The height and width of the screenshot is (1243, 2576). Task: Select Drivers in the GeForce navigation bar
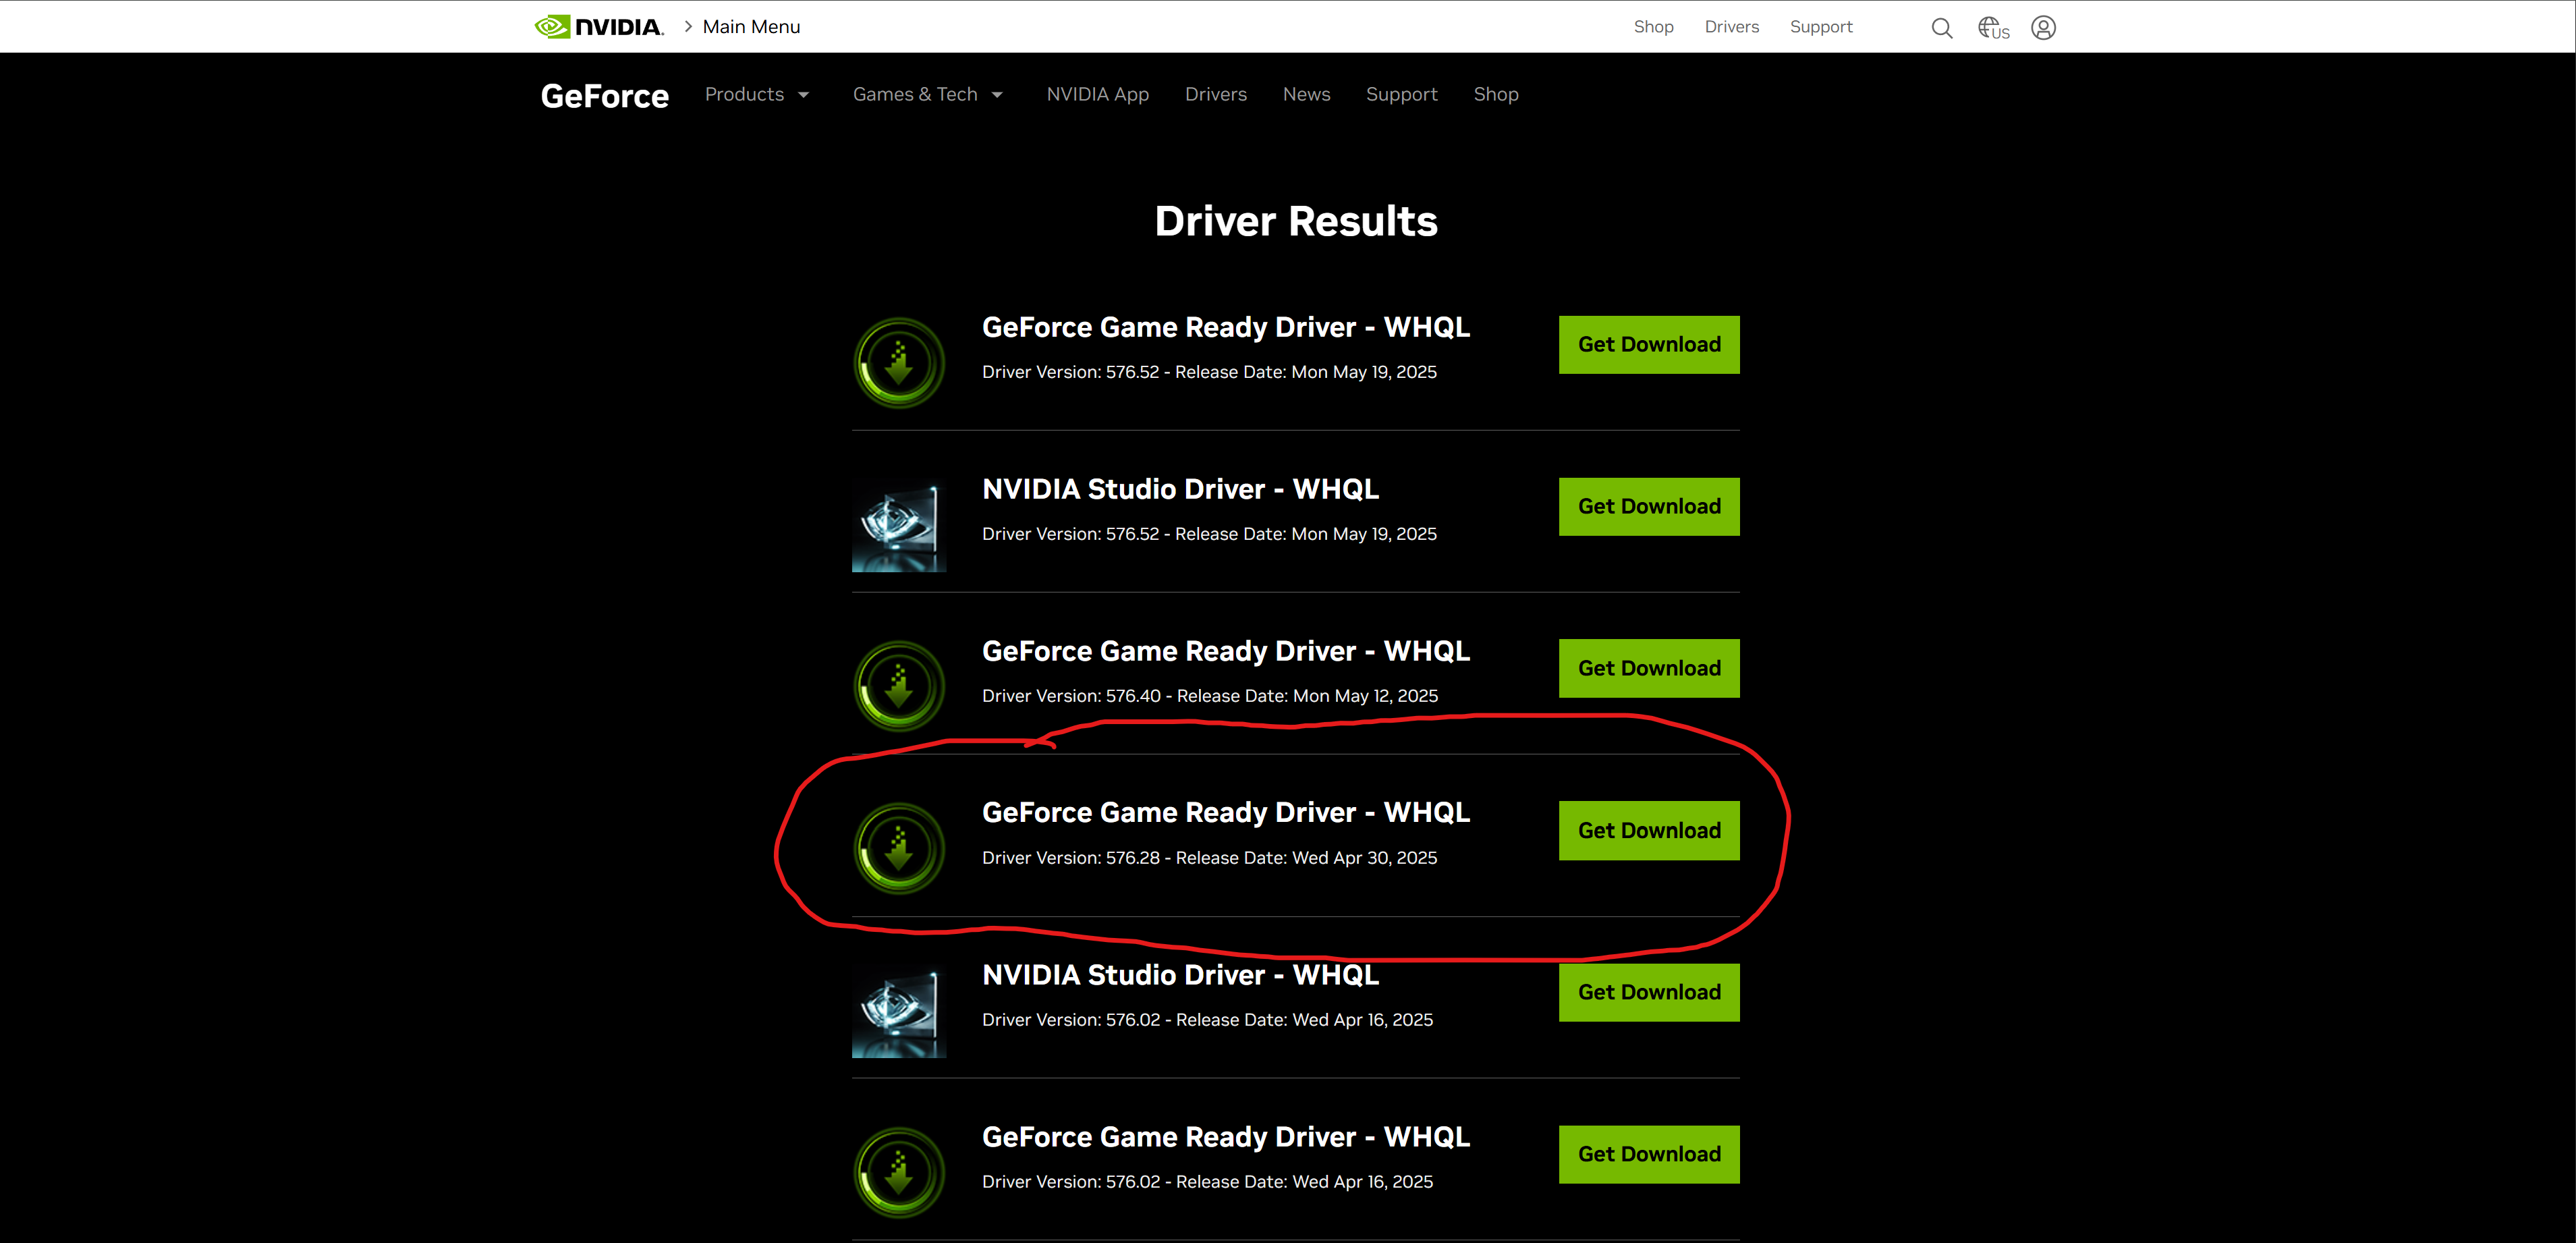[x=1215, y=94]
